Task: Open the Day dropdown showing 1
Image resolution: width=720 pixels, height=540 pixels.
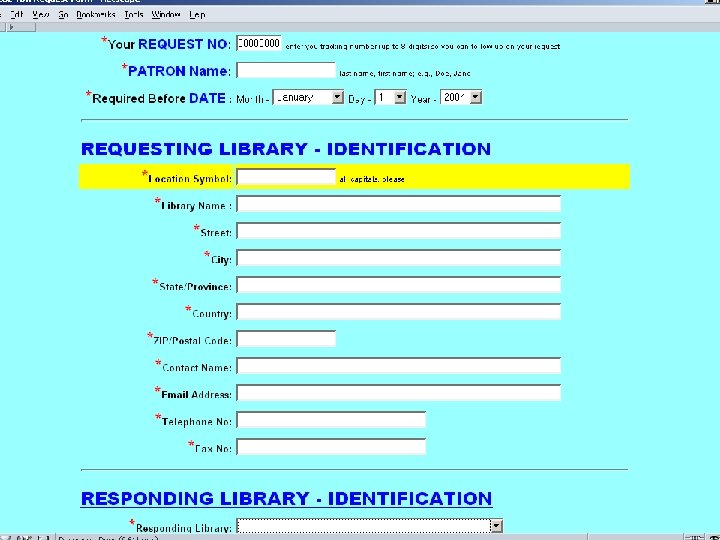Action: coord(390,97)
